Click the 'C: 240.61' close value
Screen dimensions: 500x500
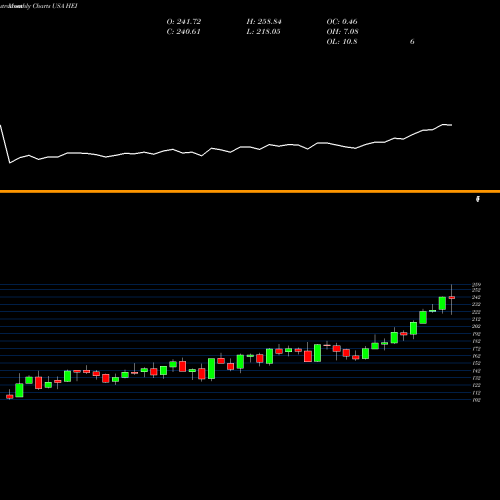pyautogui.click(x=183, y=32)
